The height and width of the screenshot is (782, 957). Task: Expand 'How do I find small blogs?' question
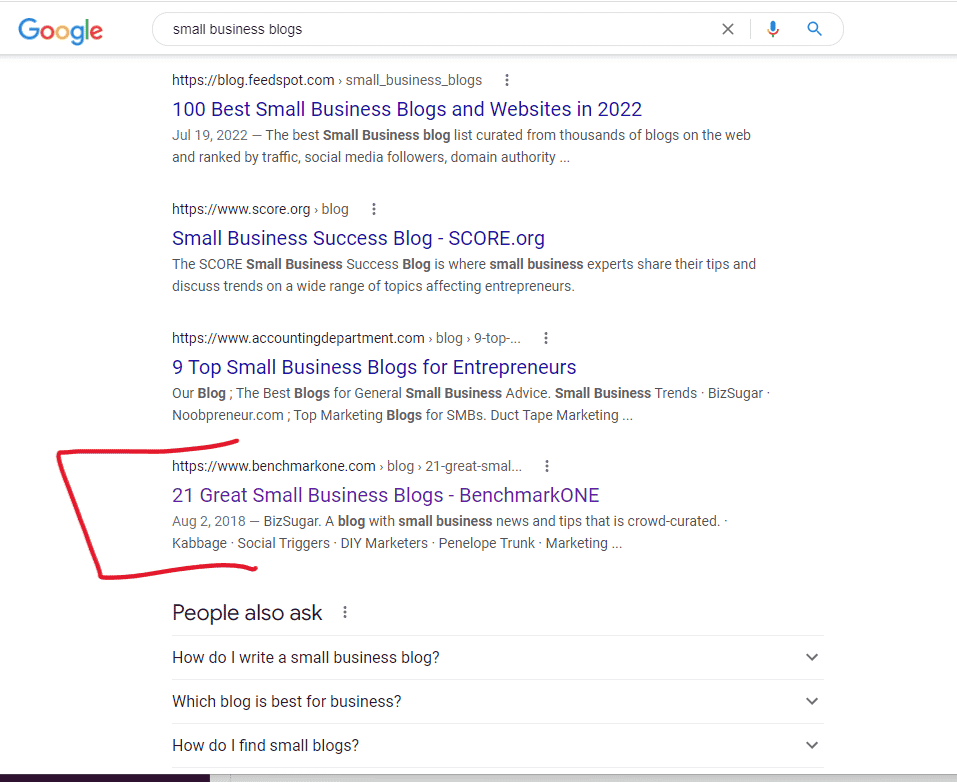point(498,745)
